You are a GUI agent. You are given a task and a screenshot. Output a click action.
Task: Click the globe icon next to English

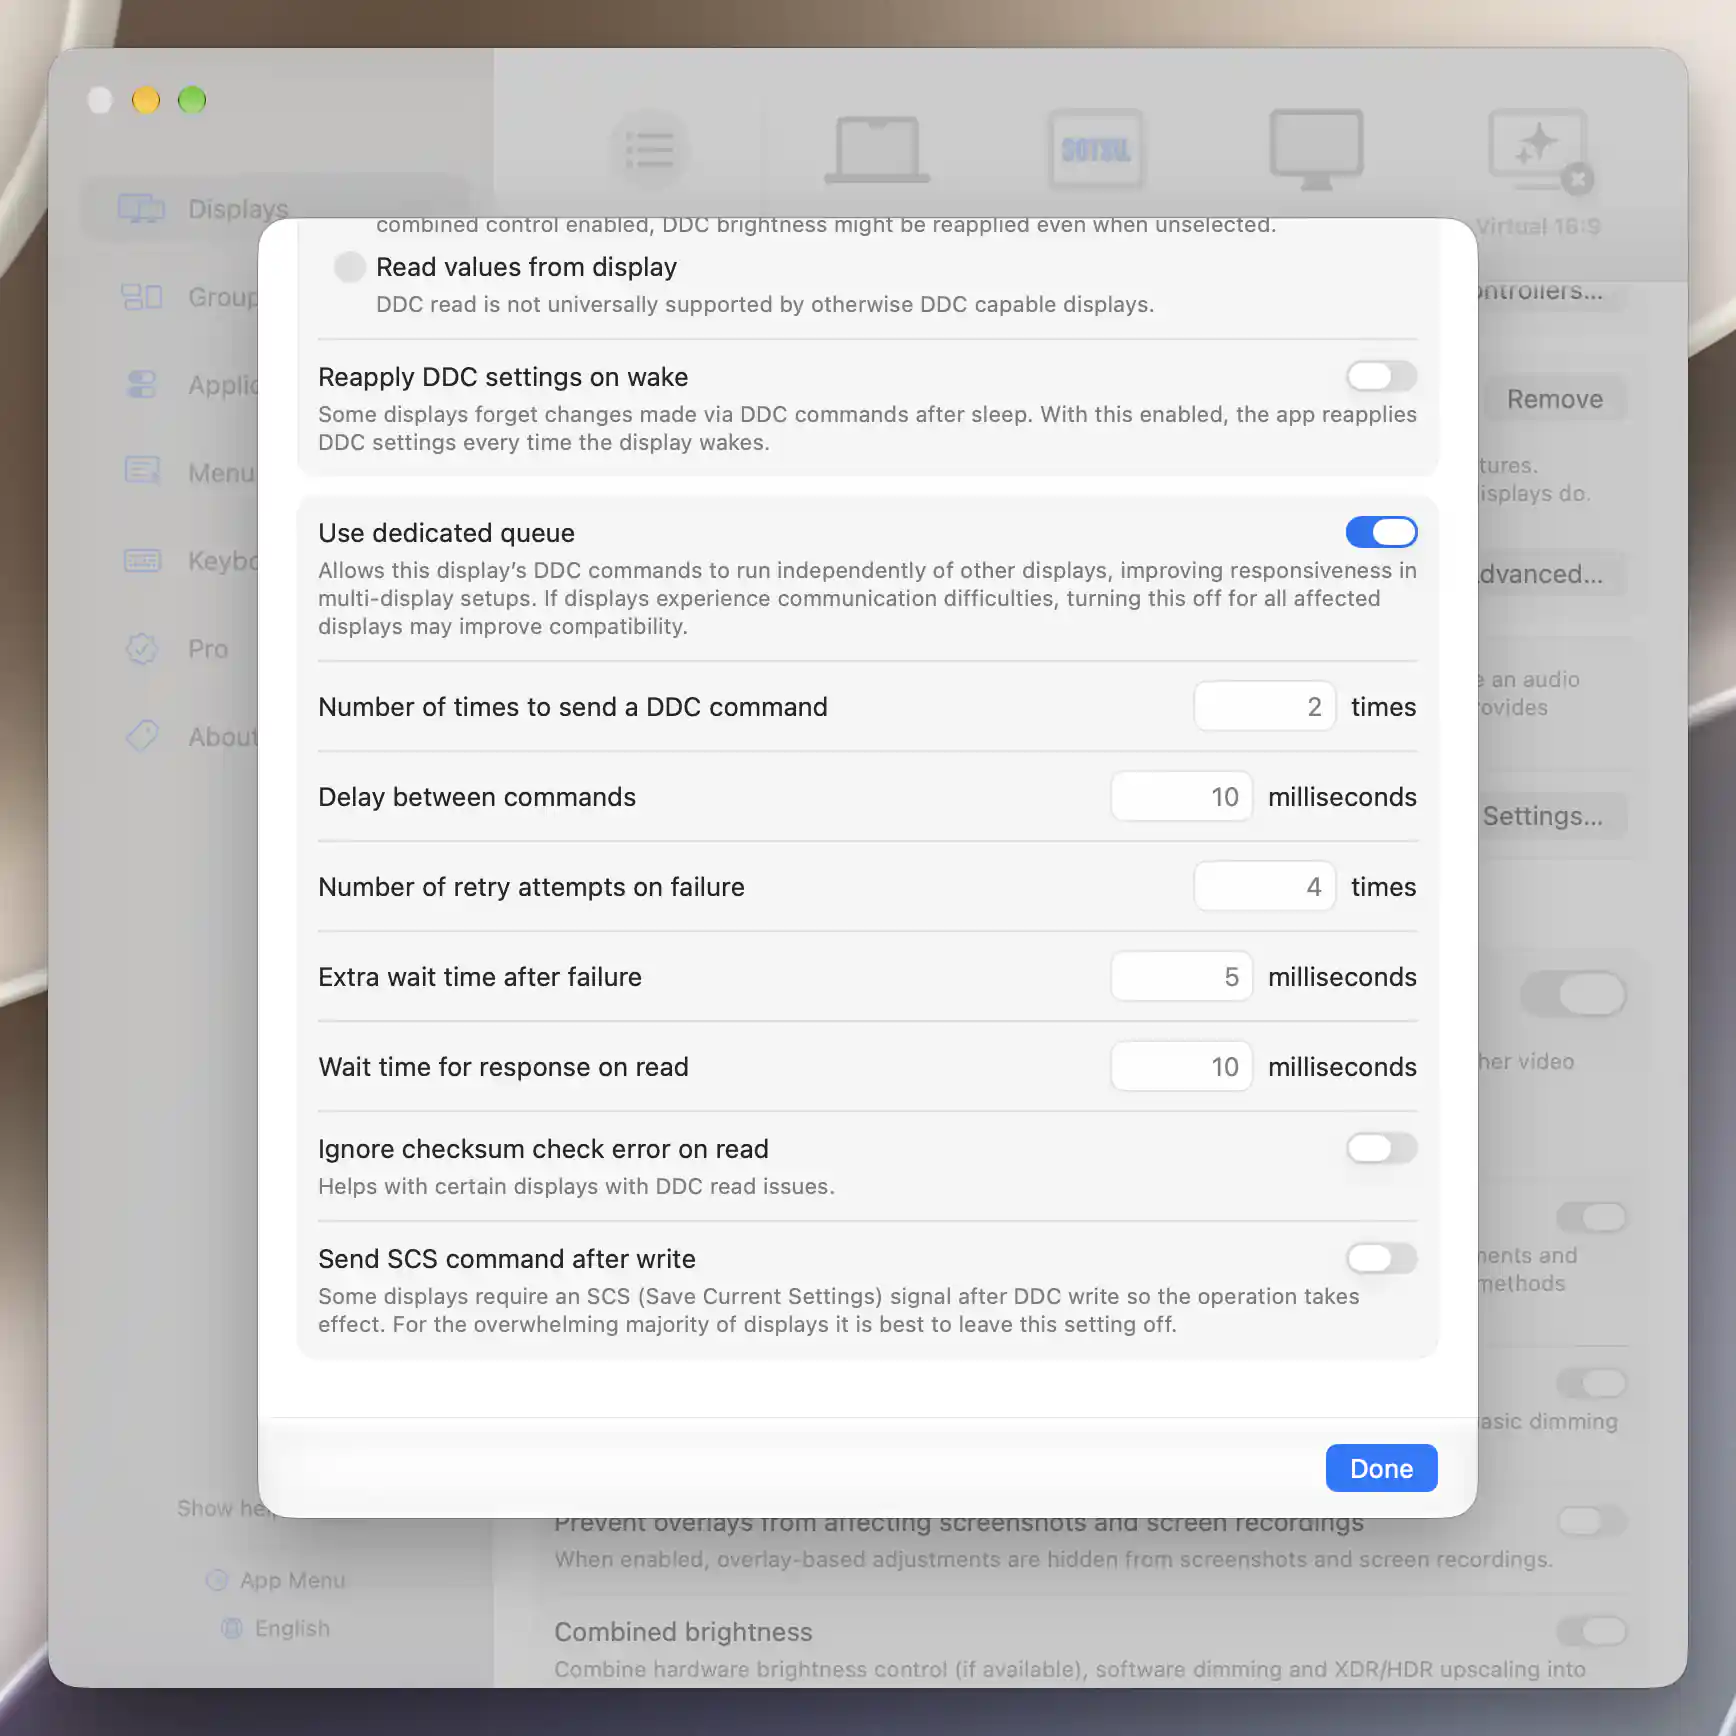click(232, 1628)
